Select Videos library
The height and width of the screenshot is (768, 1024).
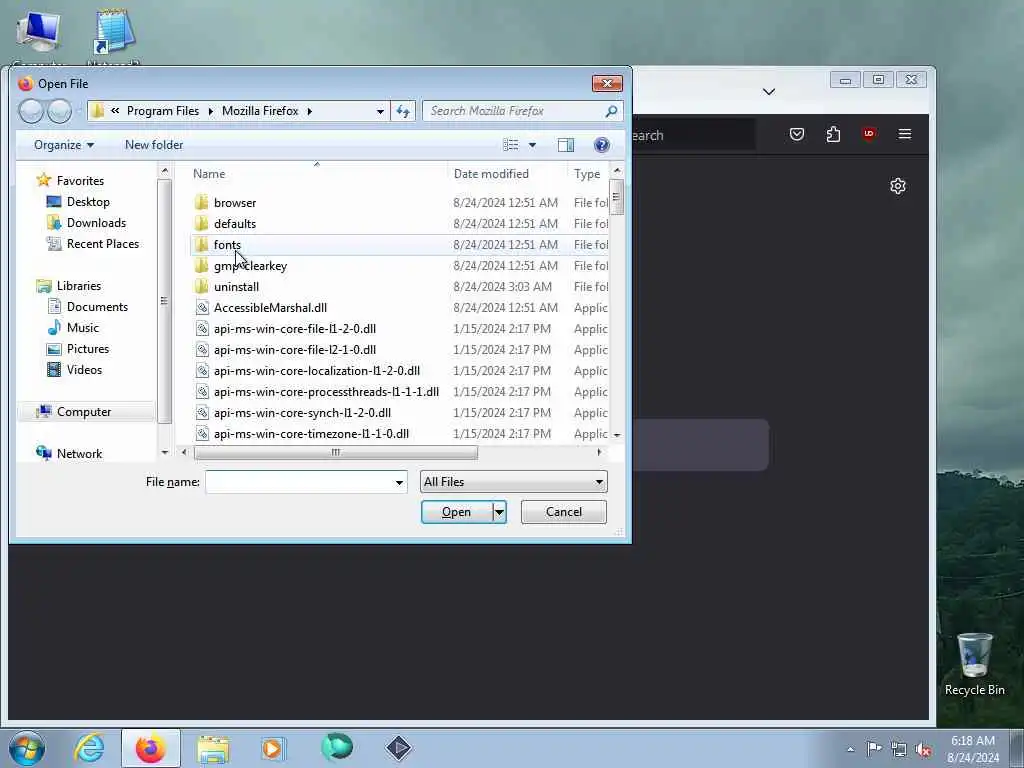tap(84, 370)
